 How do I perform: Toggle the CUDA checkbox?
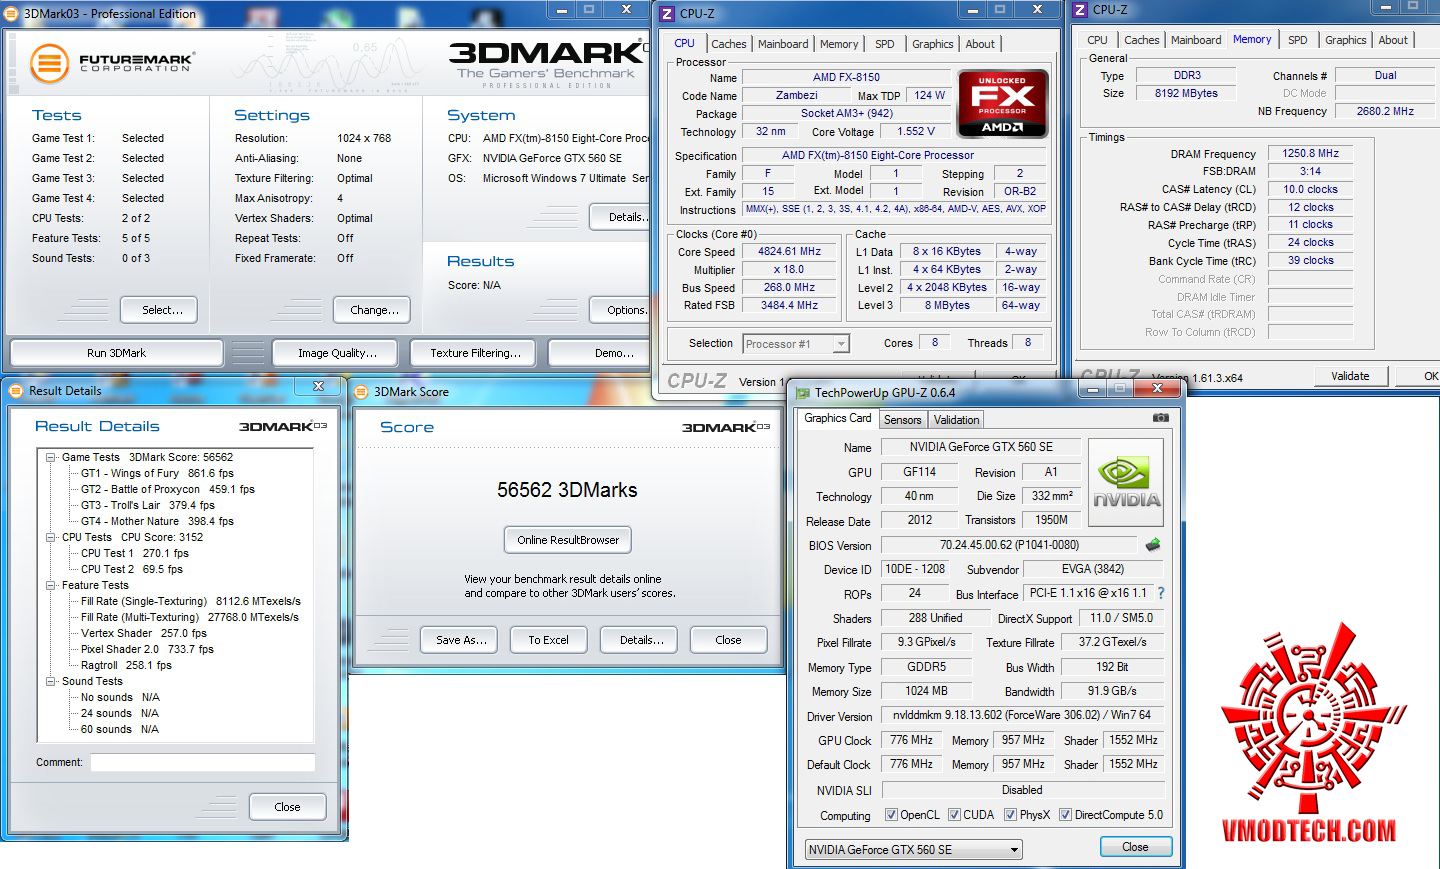[954, 815]
